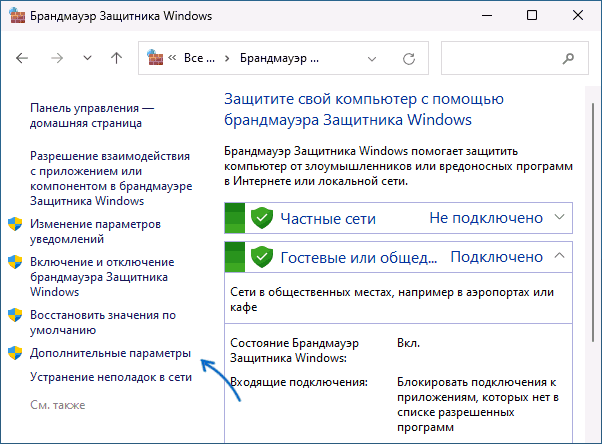This screenshot has height=444, width=602.
Task: Click 'Входящие подключения:' label
Action: (x=299, y=382)
